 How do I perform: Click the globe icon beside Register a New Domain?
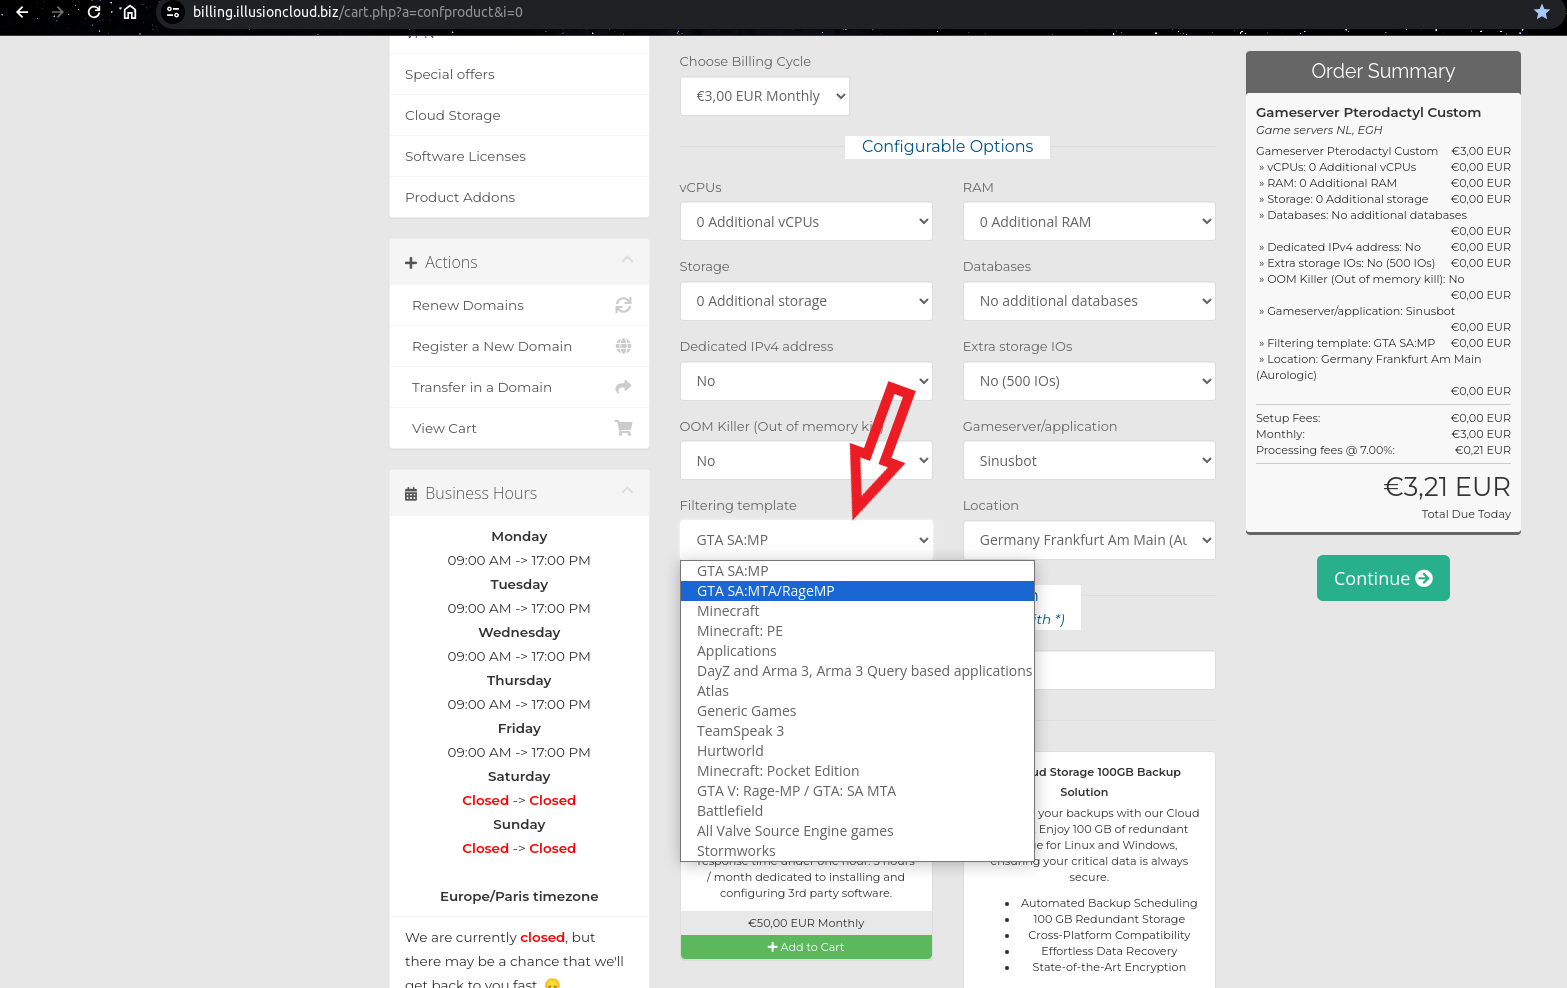click(623, 346)
